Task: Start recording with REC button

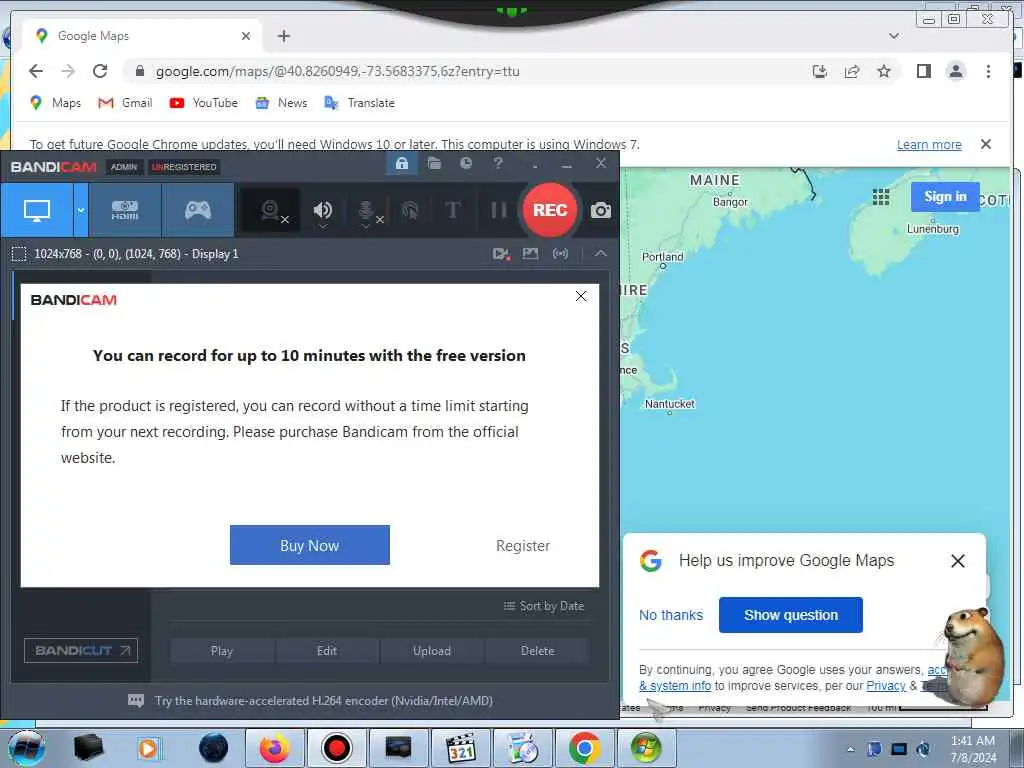Action: click(x=550, y=210)
